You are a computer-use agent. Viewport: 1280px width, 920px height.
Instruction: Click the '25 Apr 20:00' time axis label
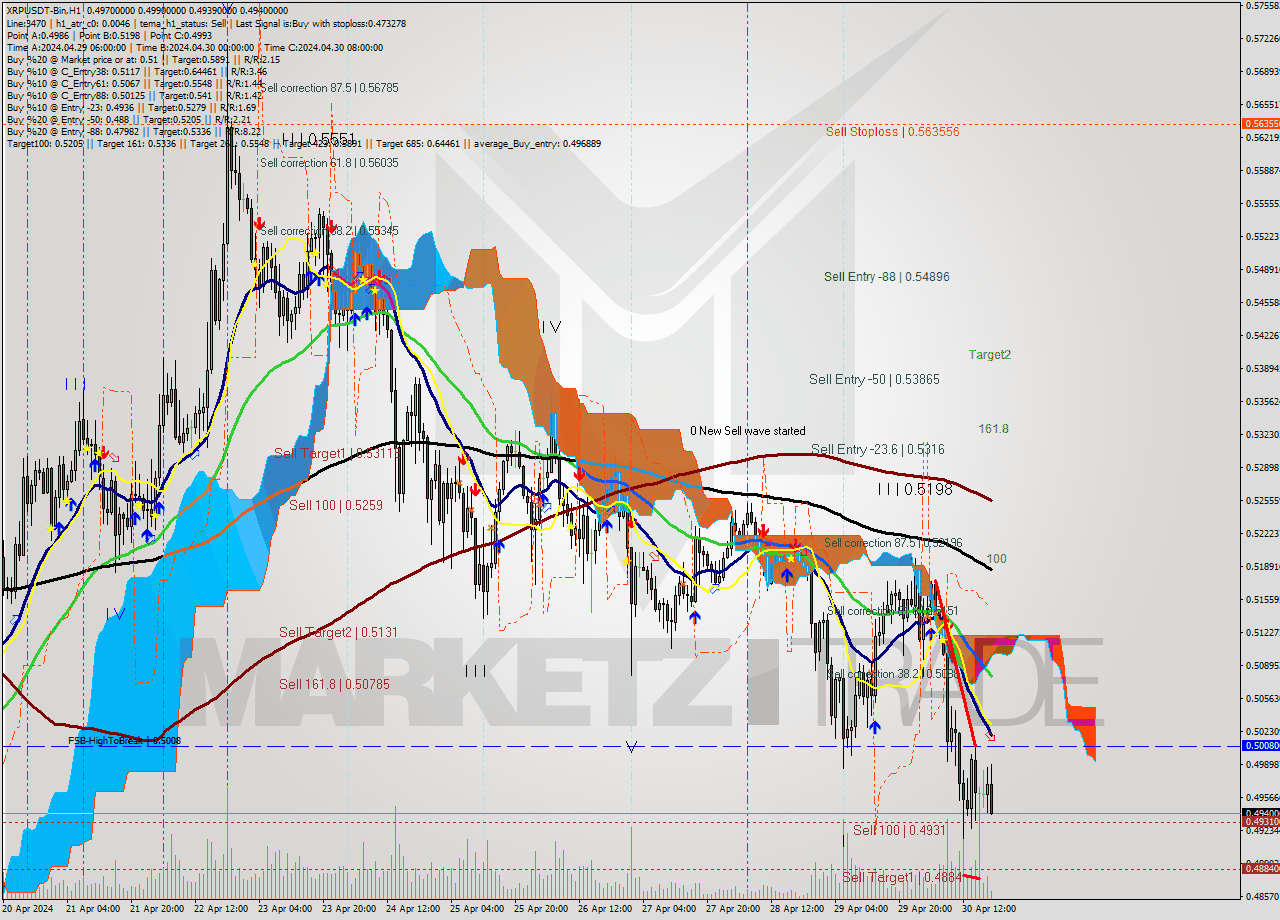(x=540, y=908)
